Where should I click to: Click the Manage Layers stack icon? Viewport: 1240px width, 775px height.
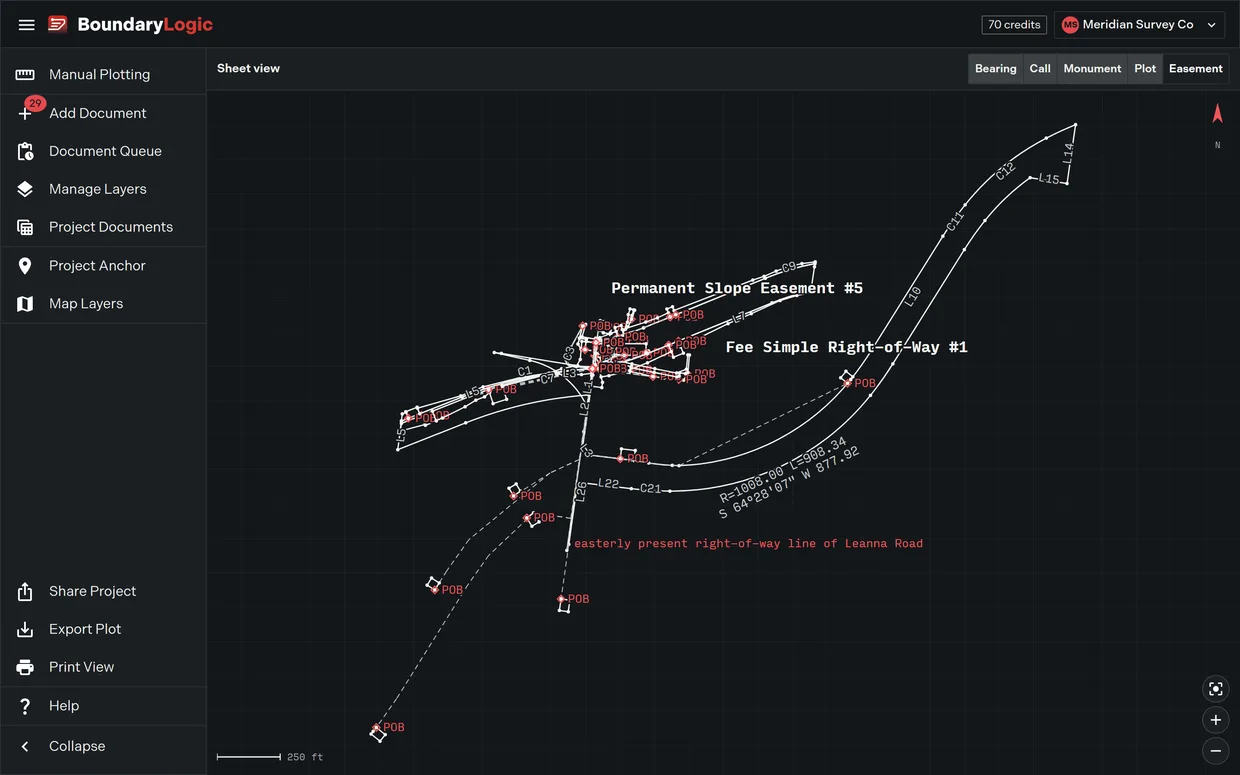(25, 189)
